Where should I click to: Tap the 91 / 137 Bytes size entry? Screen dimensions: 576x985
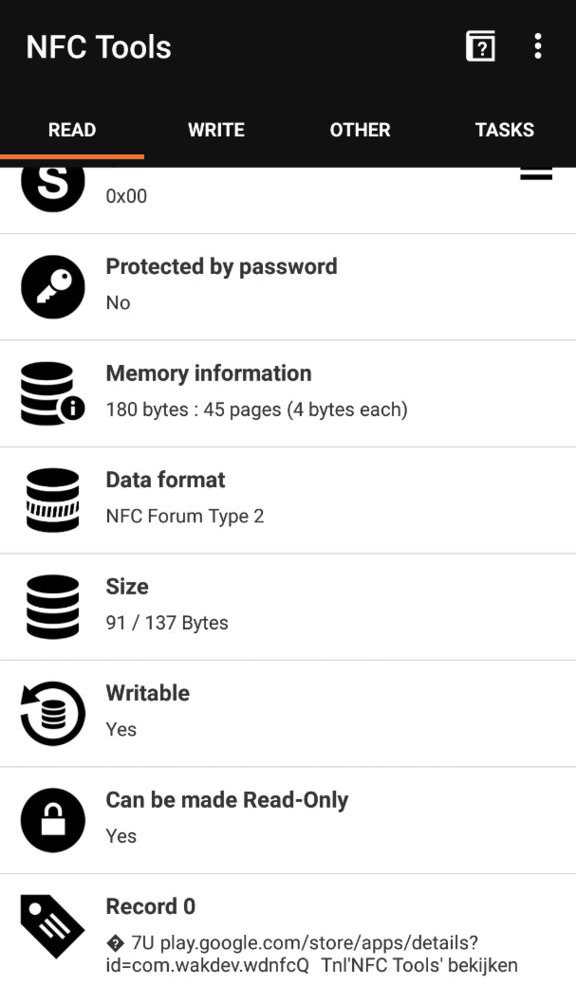[167, 623]
